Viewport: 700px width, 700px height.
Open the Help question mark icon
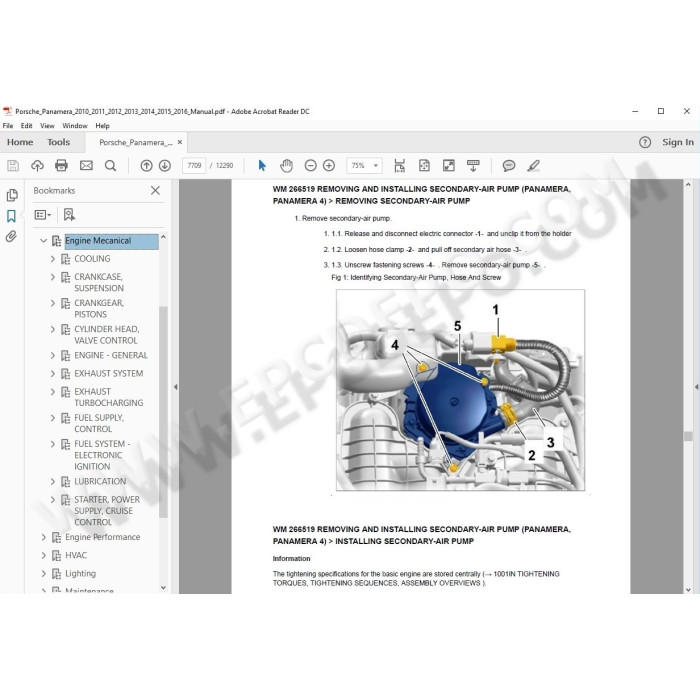tap(645, 142)
